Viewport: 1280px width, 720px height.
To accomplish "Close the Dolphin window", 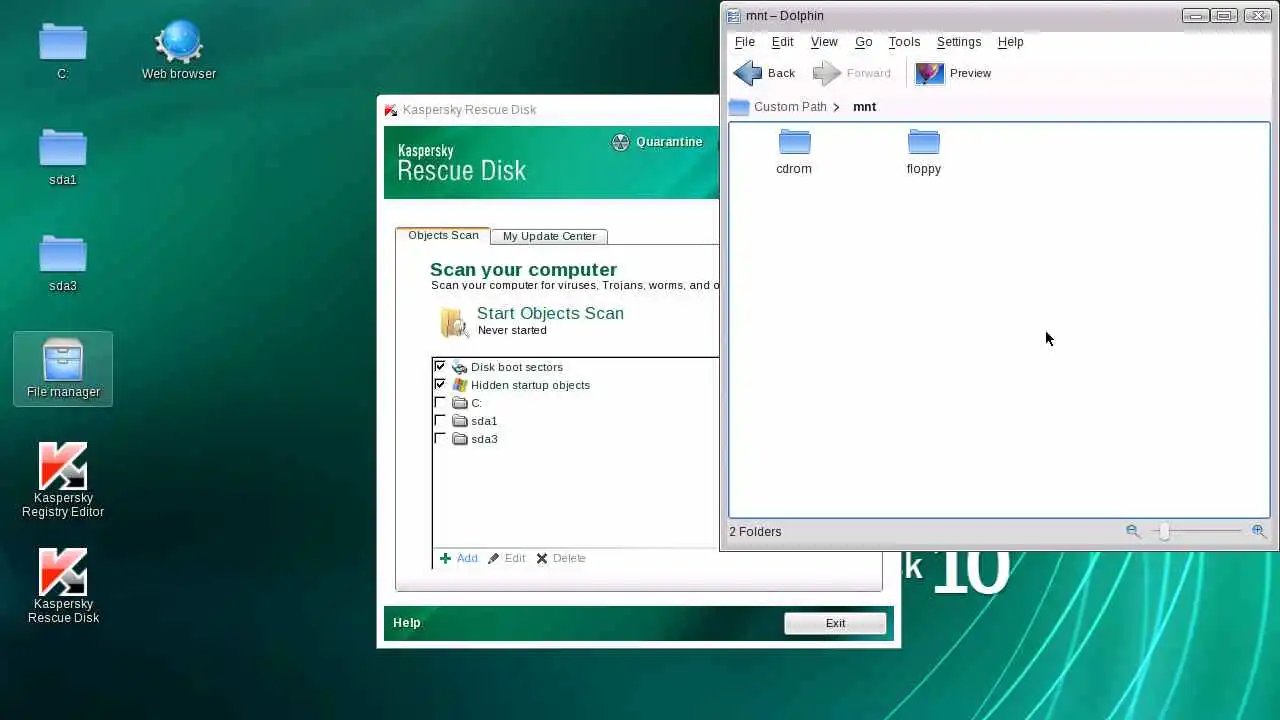I will [1258, 16].
